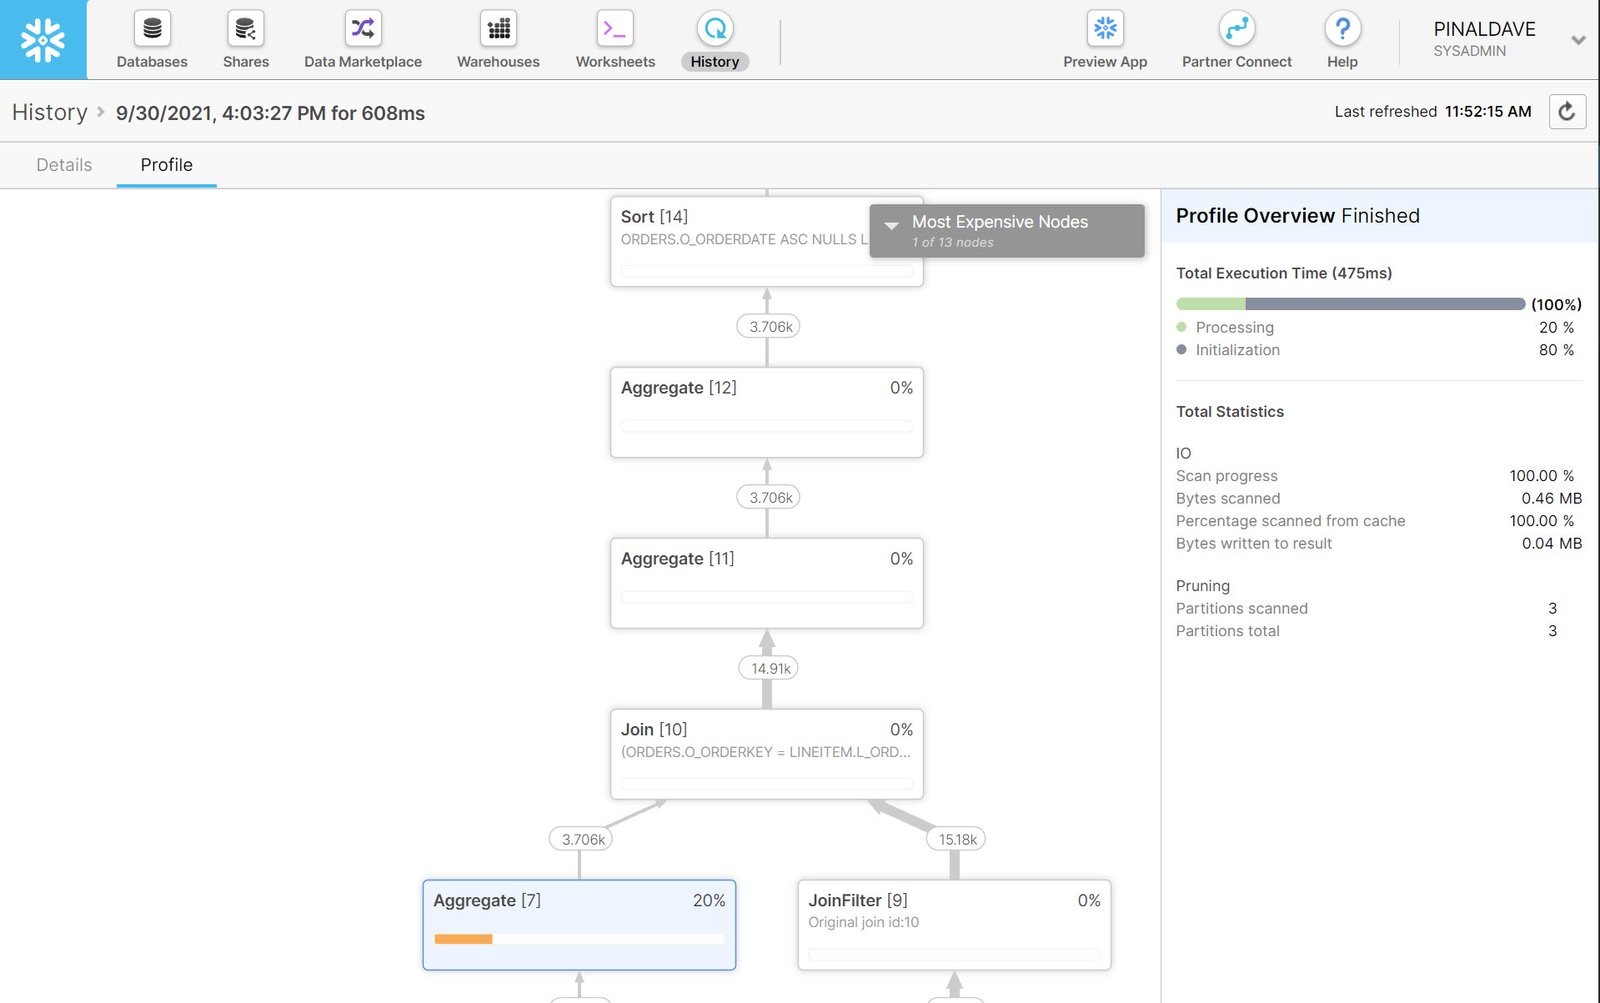Click the Warehouses icon
This screenshot has height=1003, width=1600.
coord(497,38)
